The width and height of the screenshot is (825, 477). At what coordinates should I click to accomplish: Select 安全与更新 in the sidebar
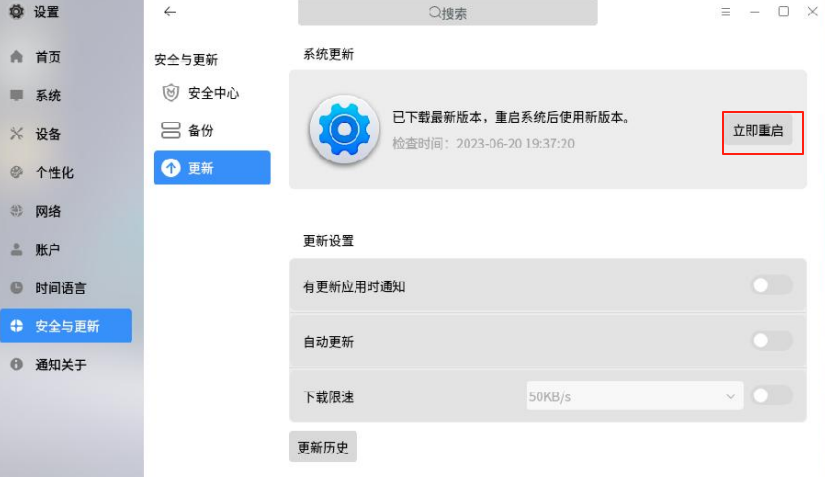click(66, 326)
